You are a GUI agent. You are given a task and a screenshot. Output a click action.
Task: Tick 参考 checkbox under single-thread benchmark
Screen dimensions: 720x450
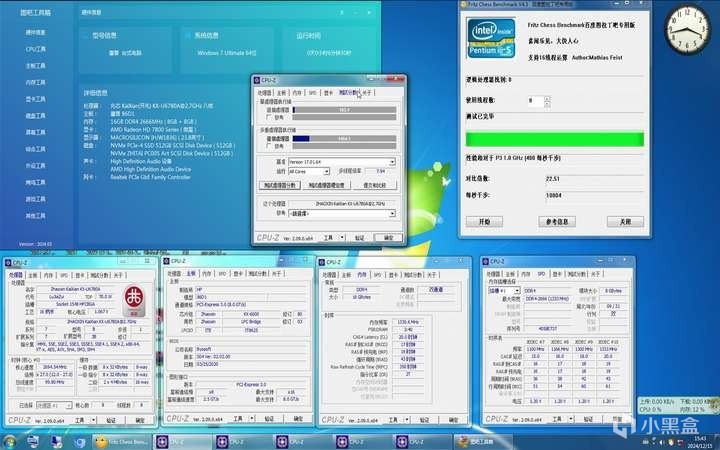point(269,118)
